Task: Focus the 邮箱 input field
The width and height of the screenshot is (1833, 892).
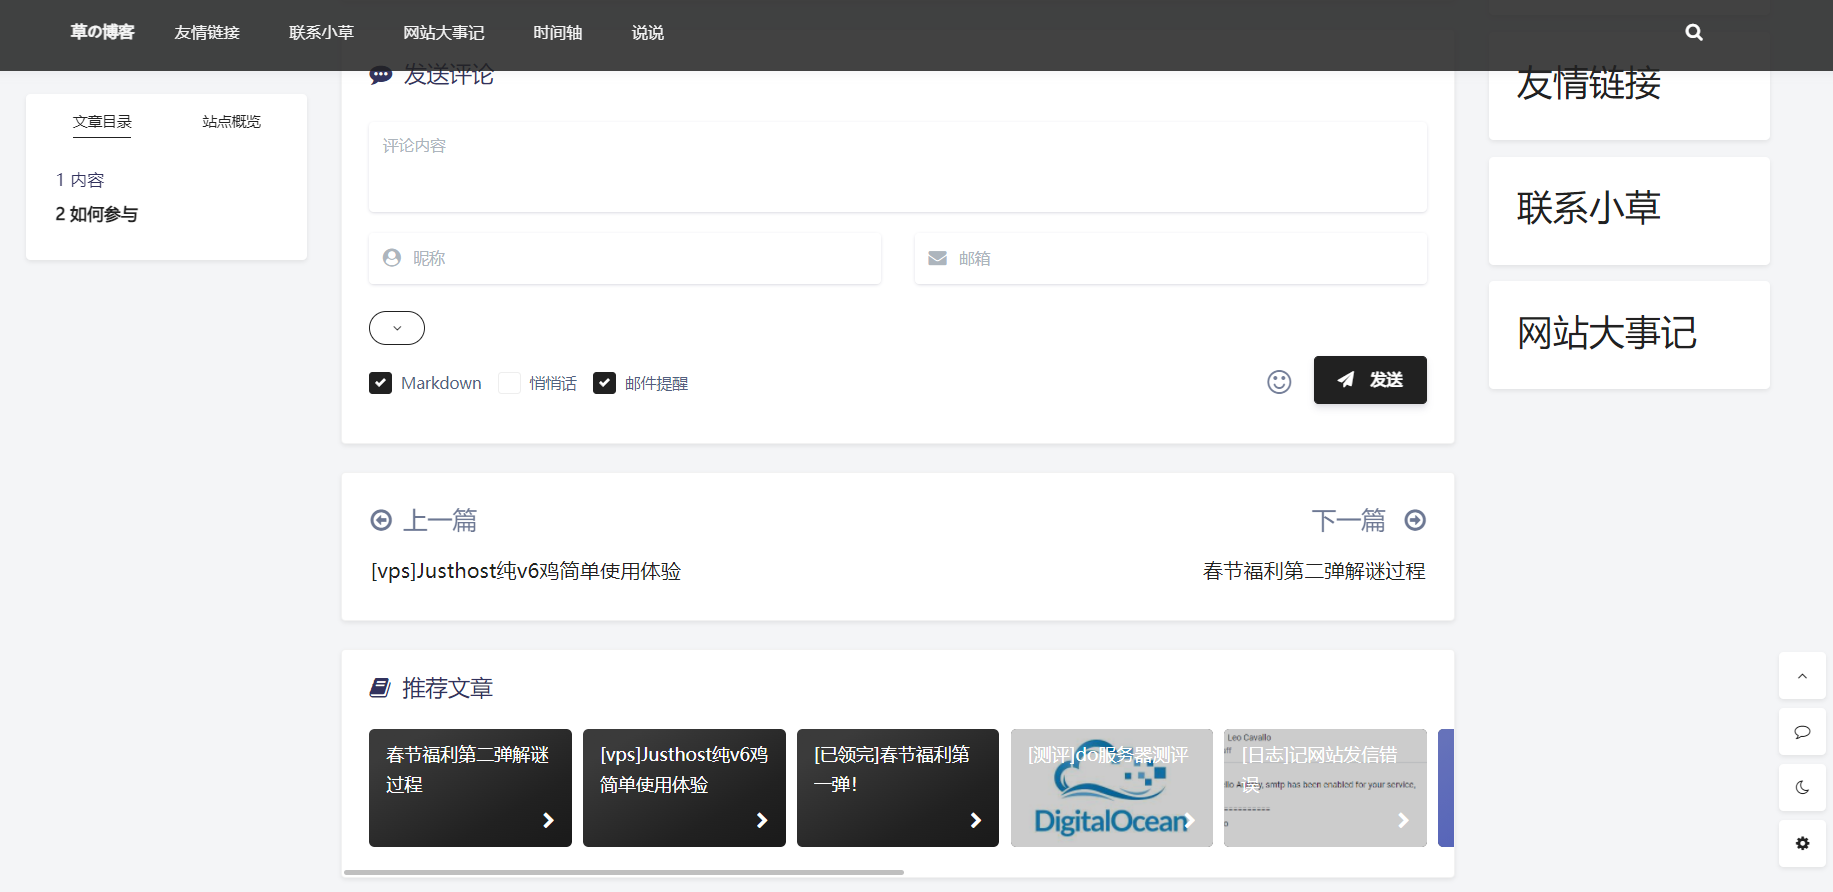Action: [x=1171, y=258]
